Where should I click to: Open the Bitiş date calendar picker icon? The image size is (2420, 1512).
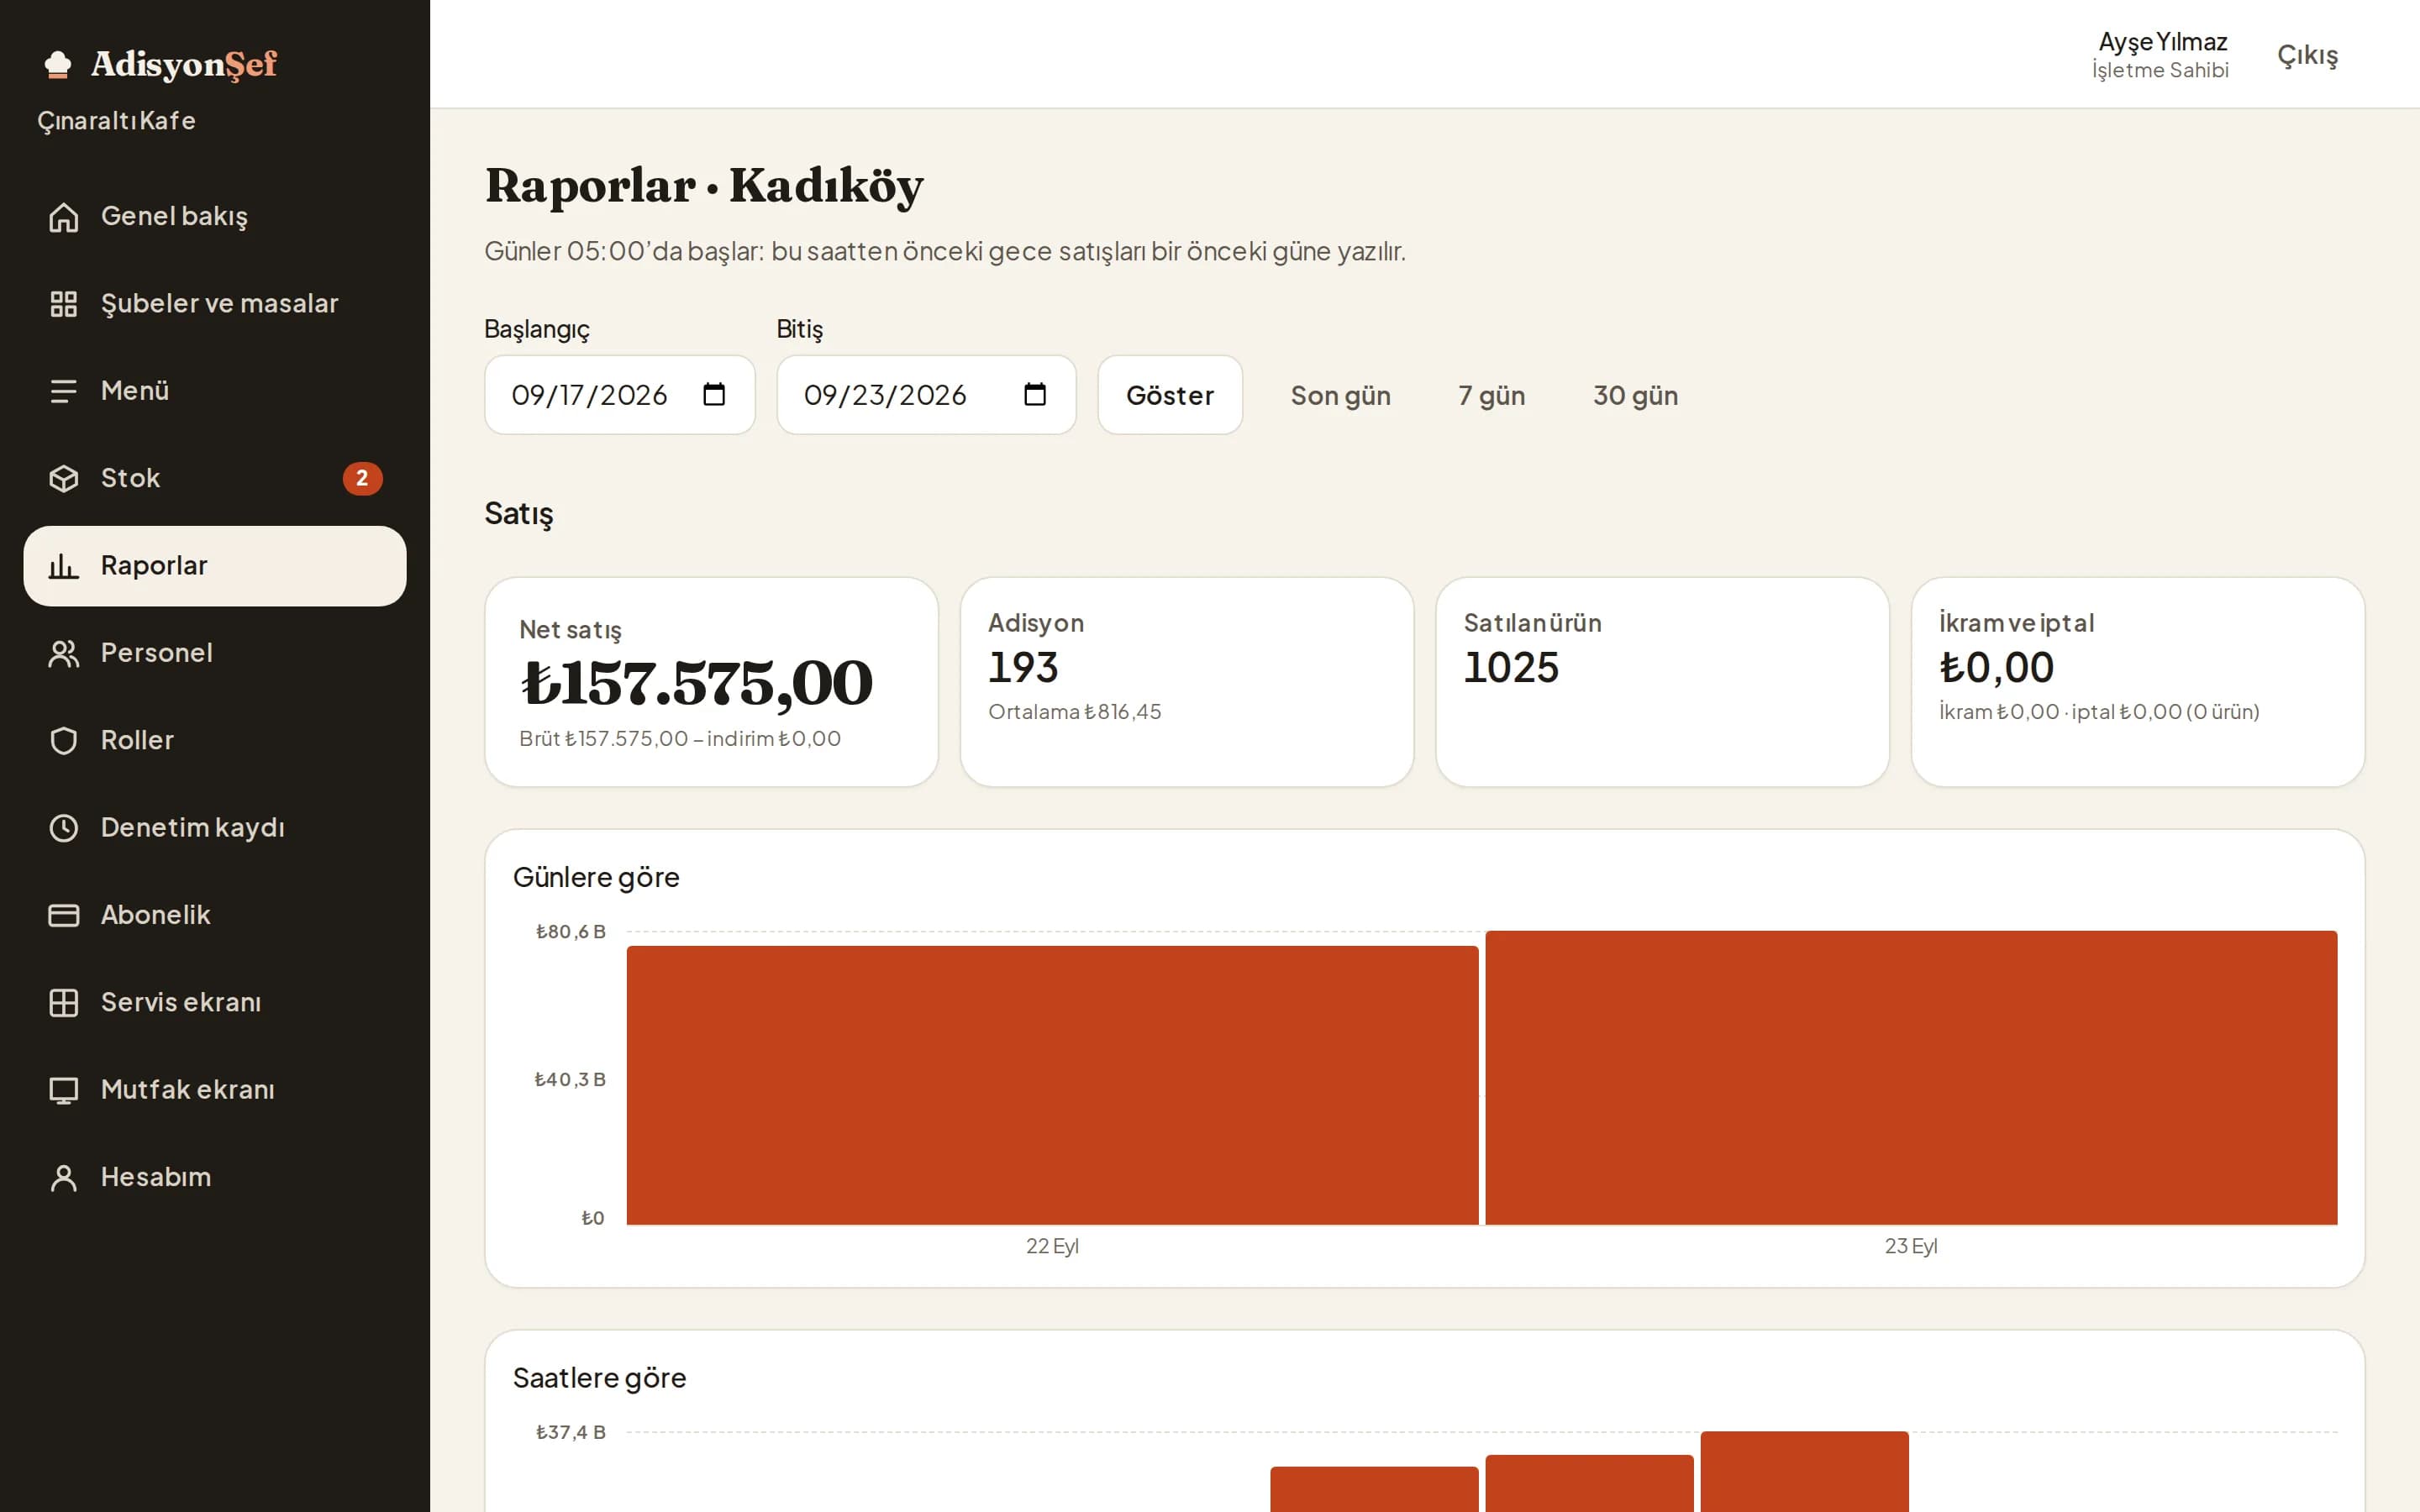pos(1035,395)
